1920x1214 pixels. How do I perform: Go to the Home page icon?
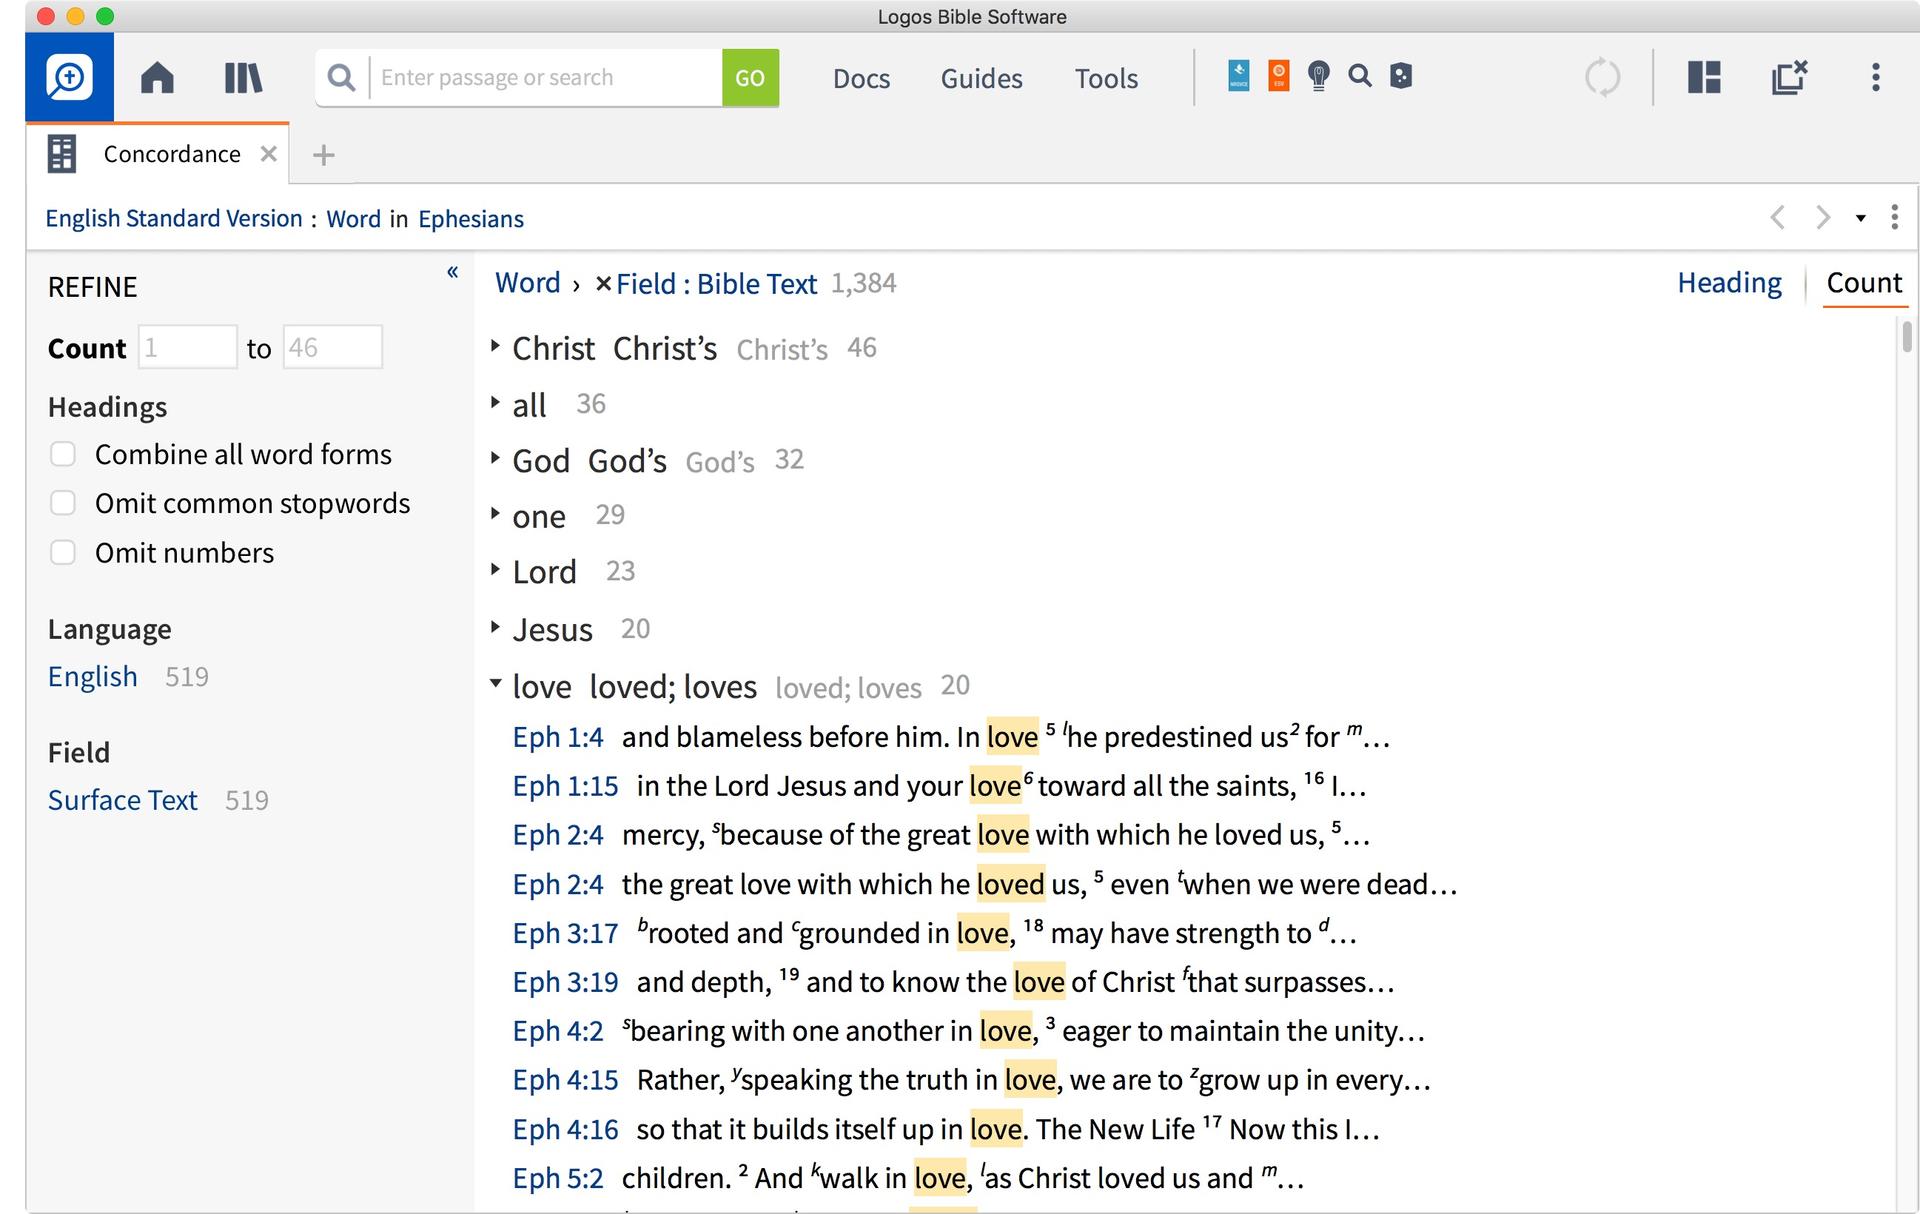coord(157,78)
